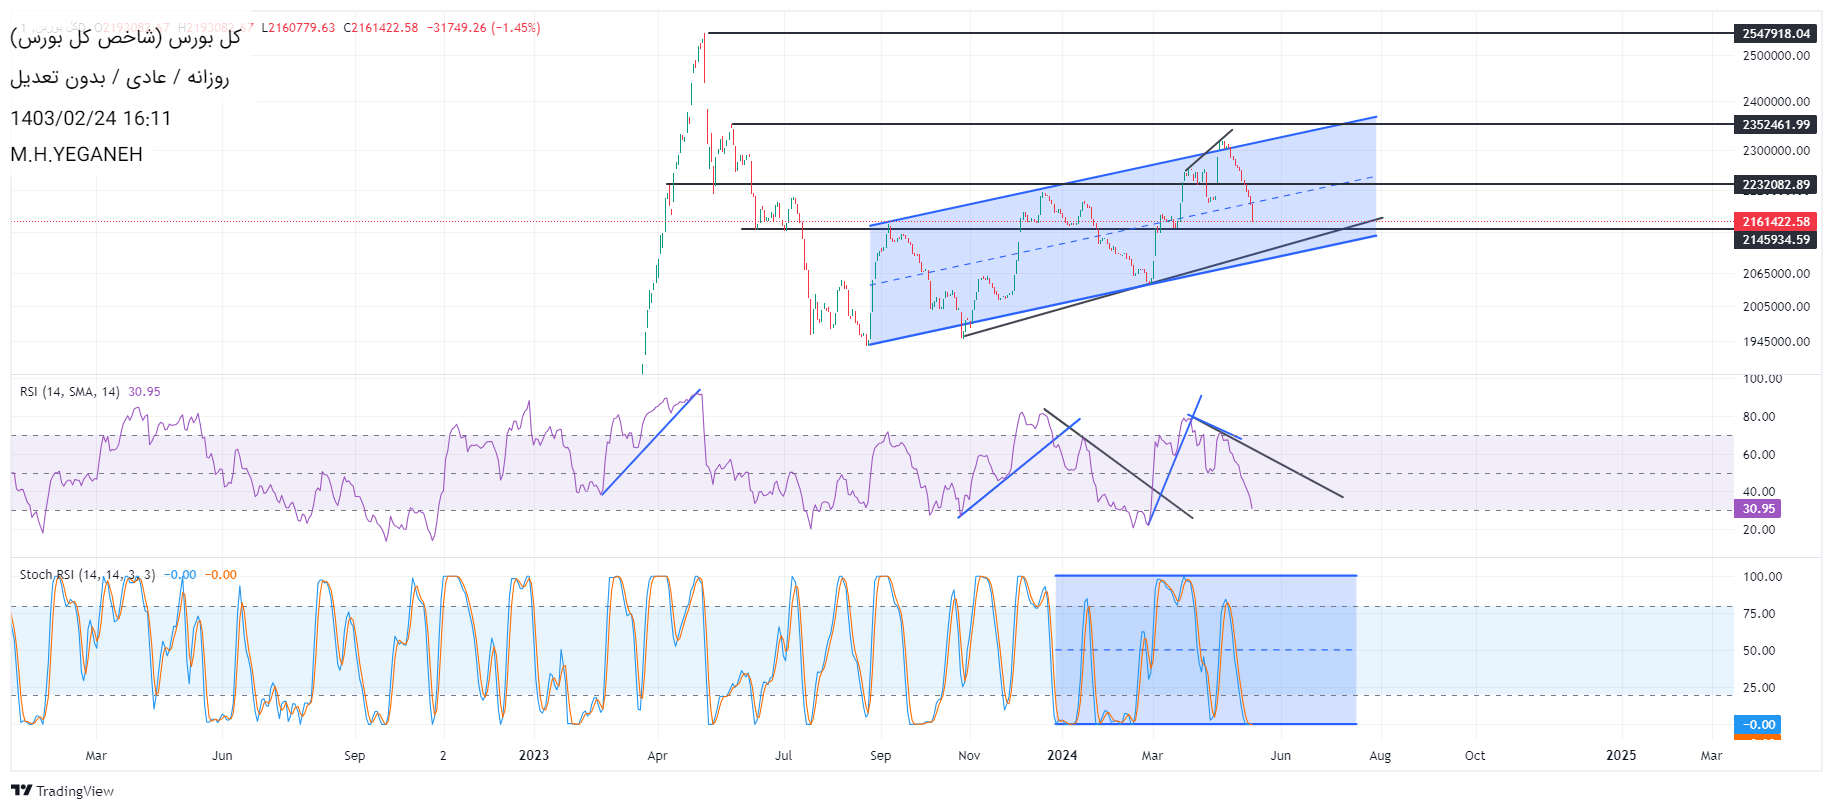Image resolution: width=1833 pixels, height=810 pixels.
Task: Select the 2547918.04 horizontal line price tag
Action: (x=1776, y=33)
